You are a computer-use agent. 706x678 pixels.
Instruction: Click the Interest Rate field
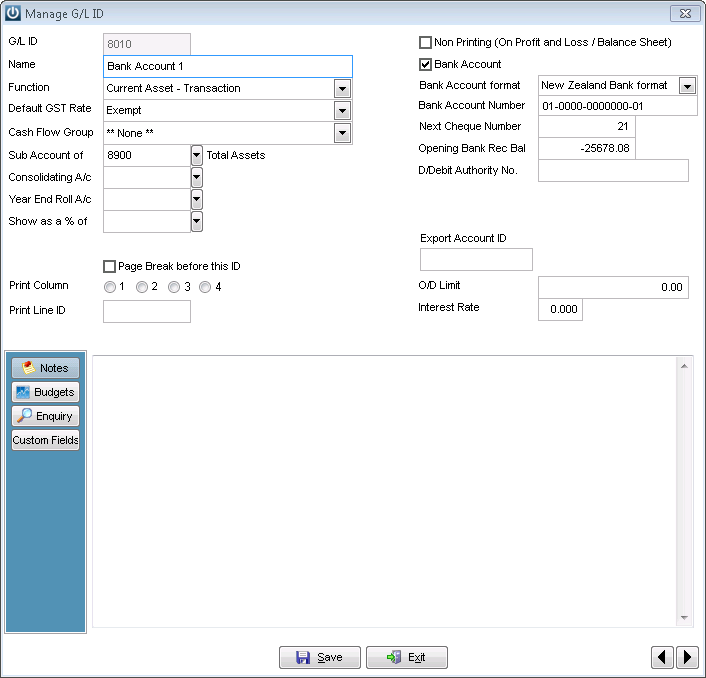tap(560, 309)
